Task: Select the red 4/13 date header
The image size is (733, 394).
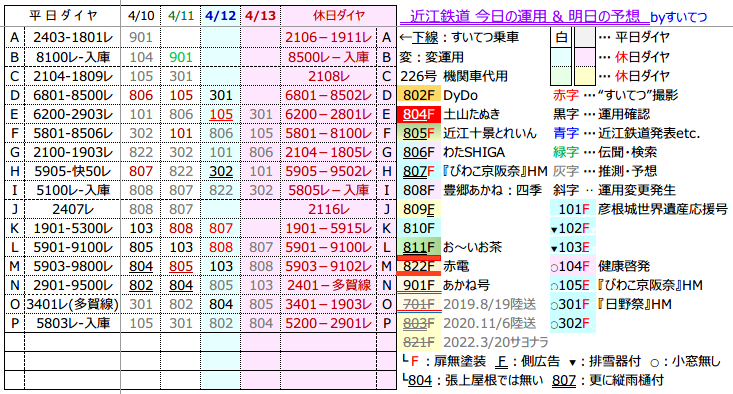Action: 260,16
